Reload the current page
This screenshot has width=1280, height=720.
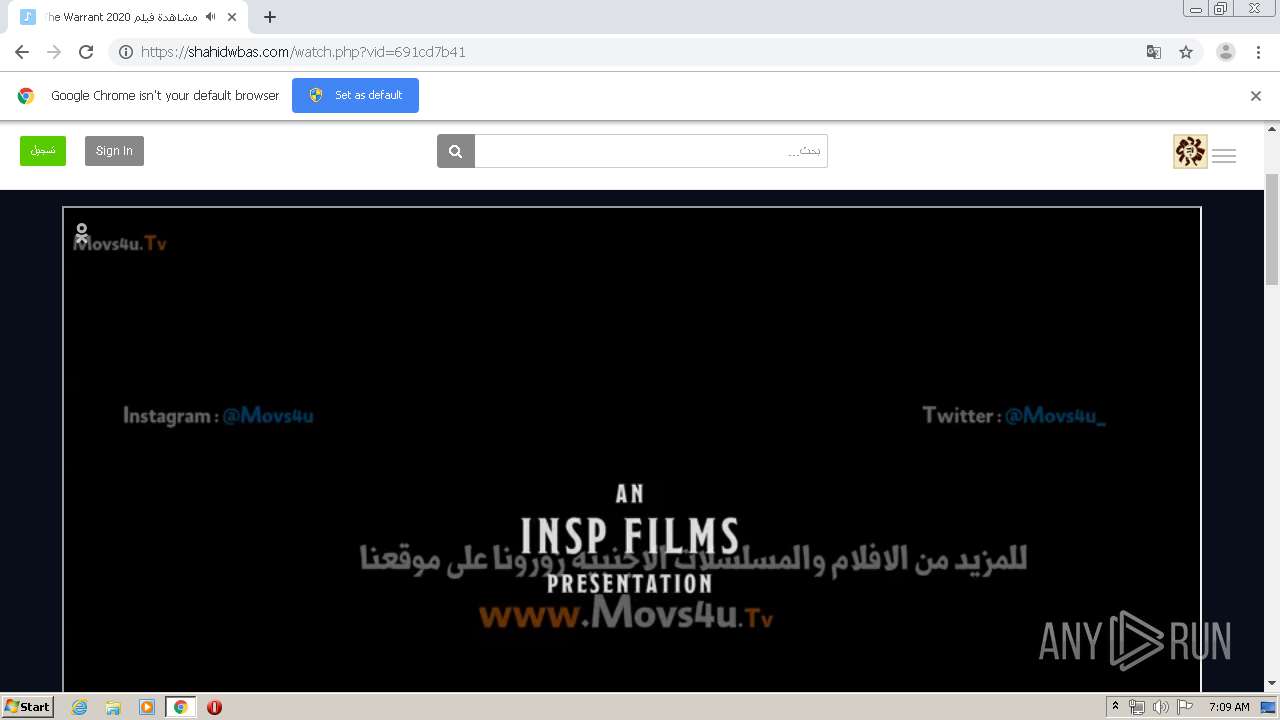(x=86, y=52)
